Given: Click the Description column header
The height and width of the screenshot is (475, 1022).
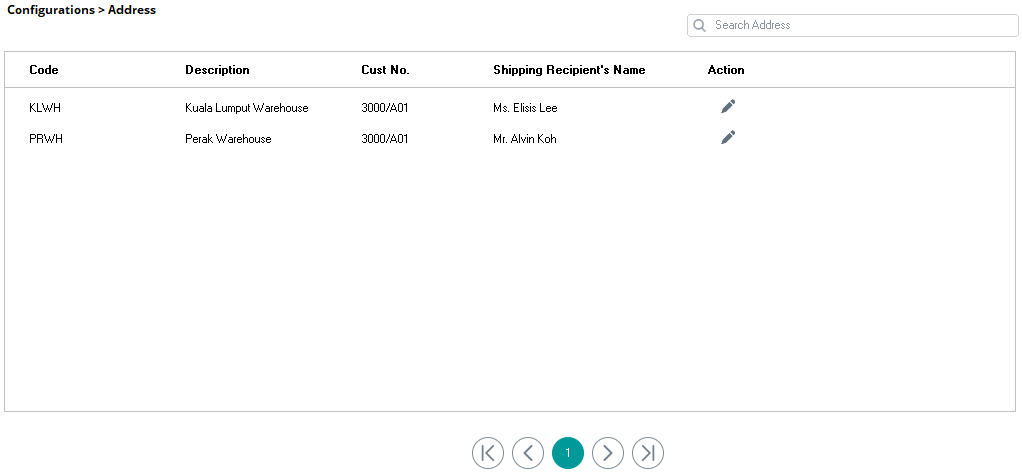Looking at the screenshot, I should point(217,70).
